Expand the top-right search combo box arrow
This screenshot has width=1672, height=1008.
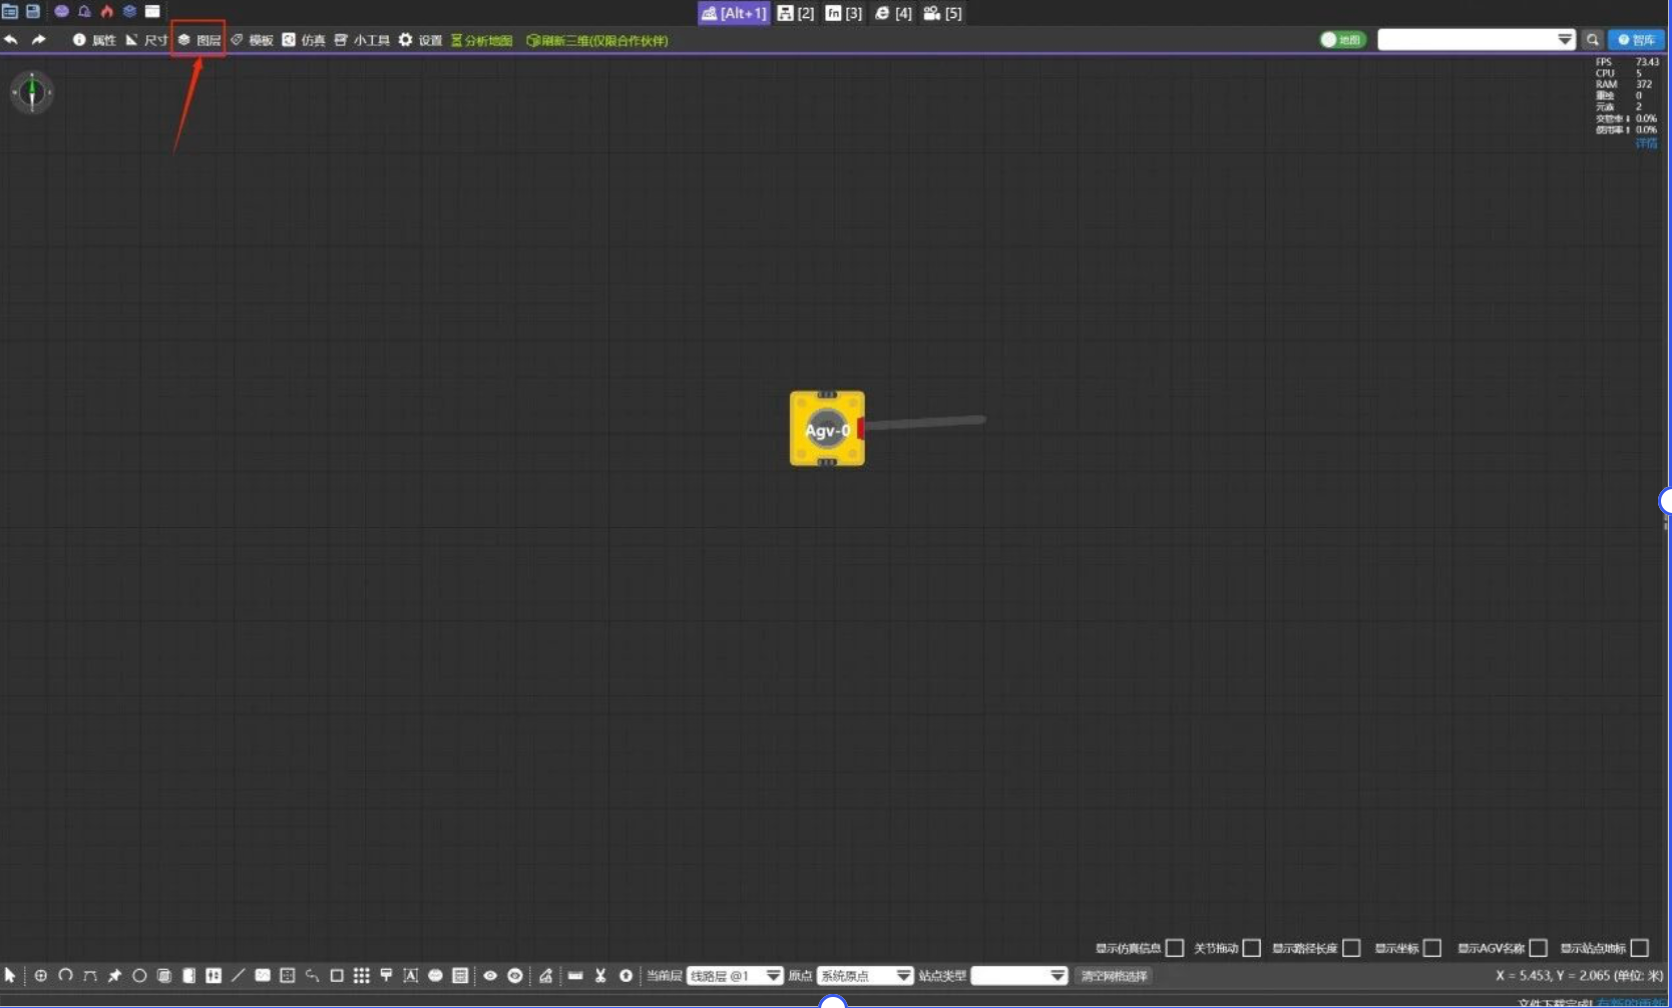(1565, 40)
